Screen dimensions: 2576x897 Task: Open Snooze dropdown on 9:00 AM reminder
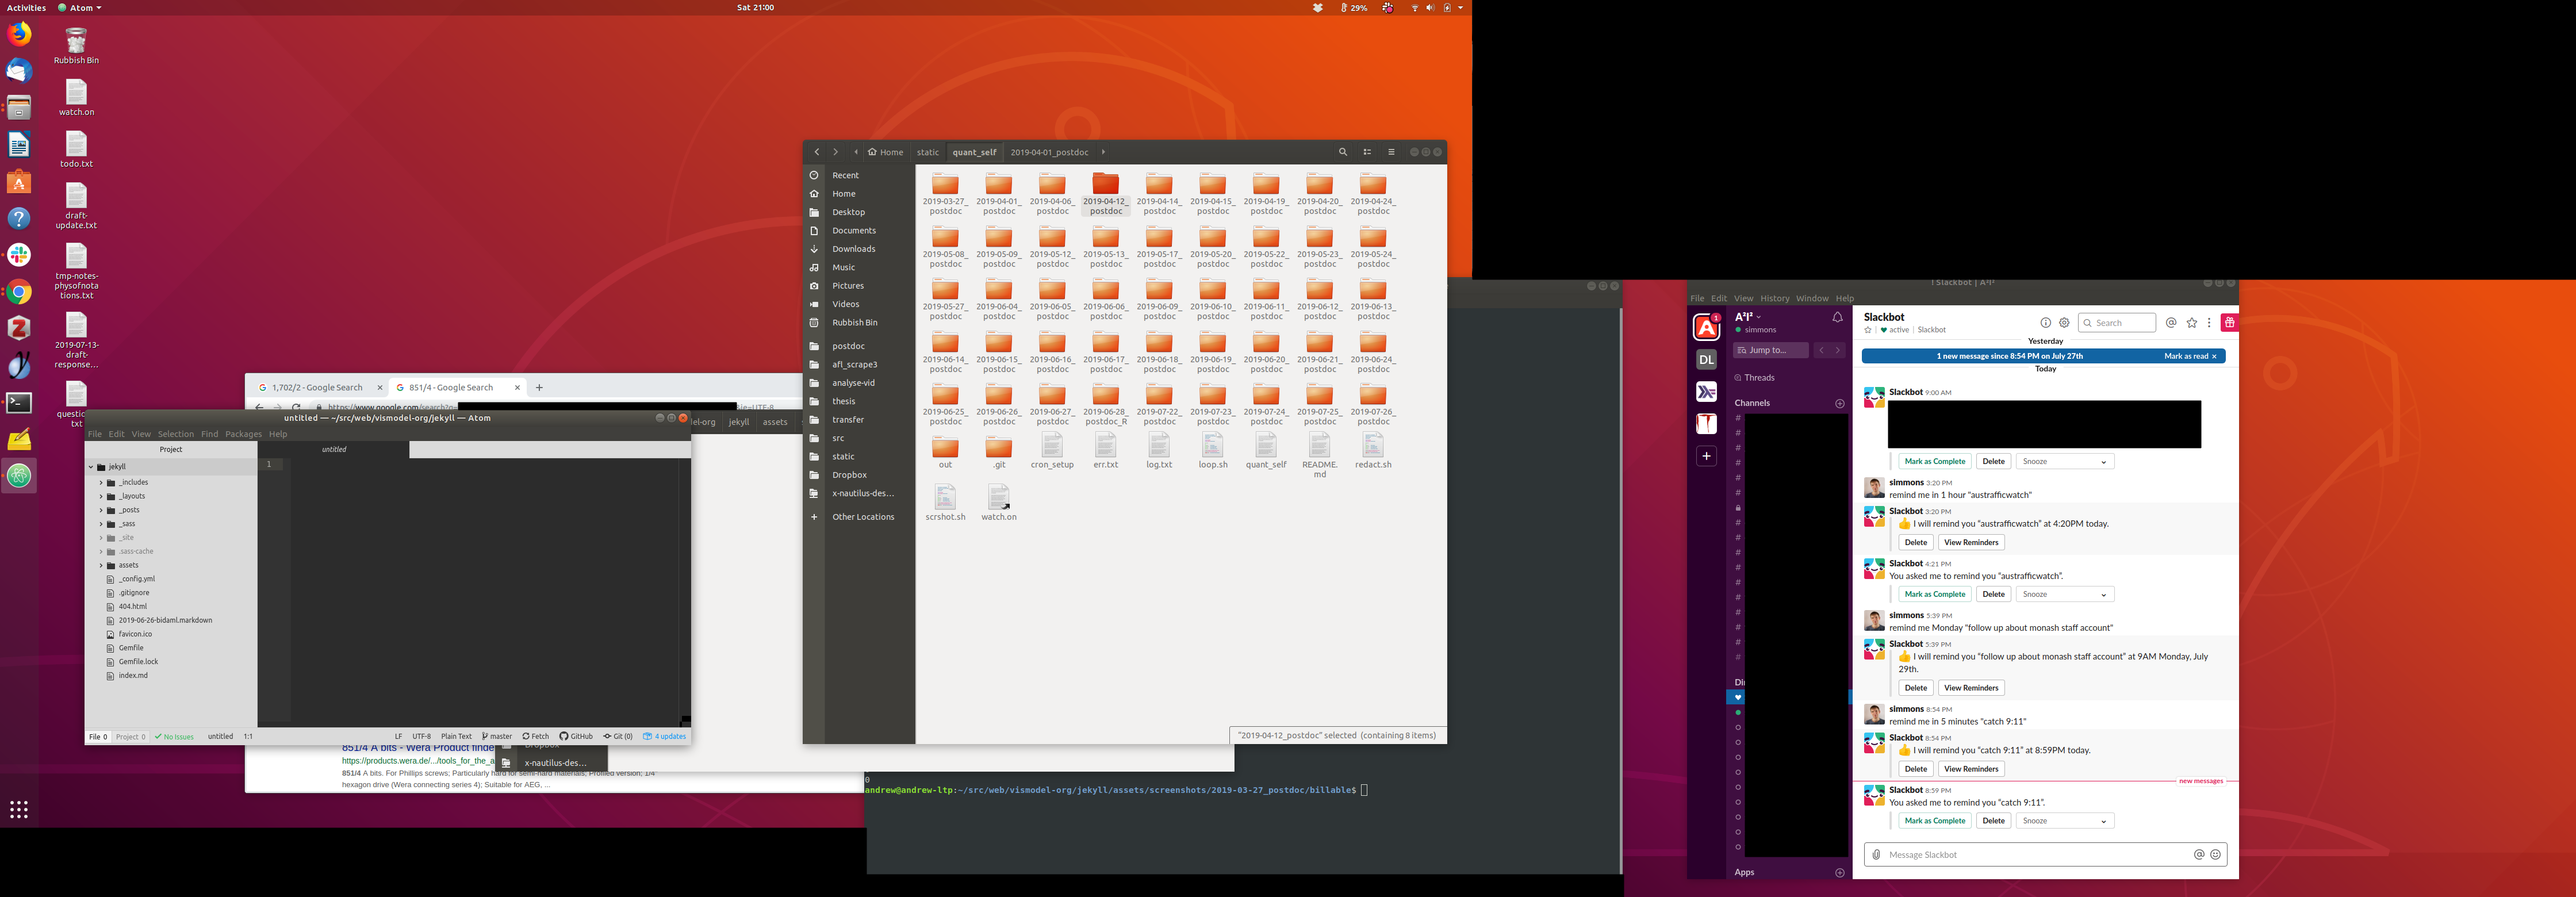2064,462
